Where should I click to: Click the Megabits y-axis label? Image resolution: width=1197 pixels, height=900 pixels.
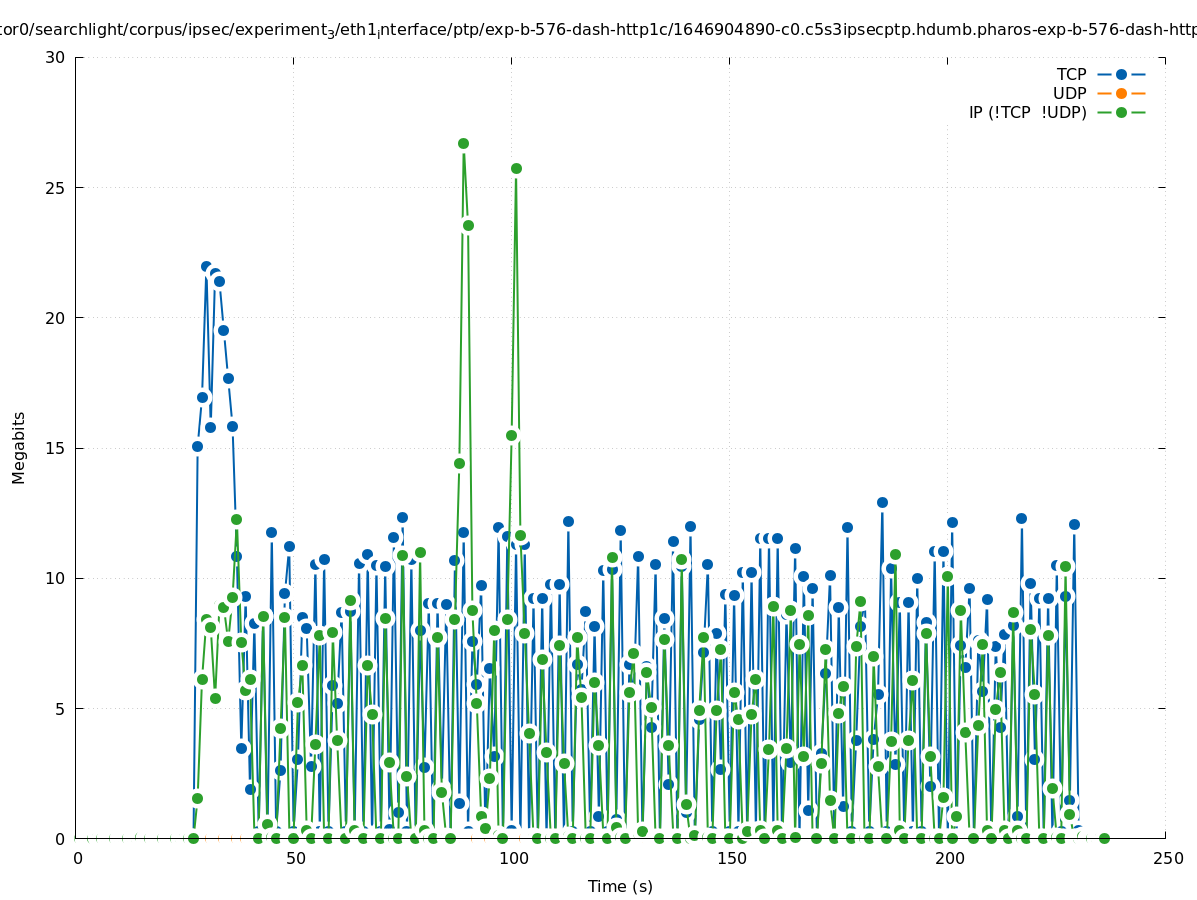point(19,447)
